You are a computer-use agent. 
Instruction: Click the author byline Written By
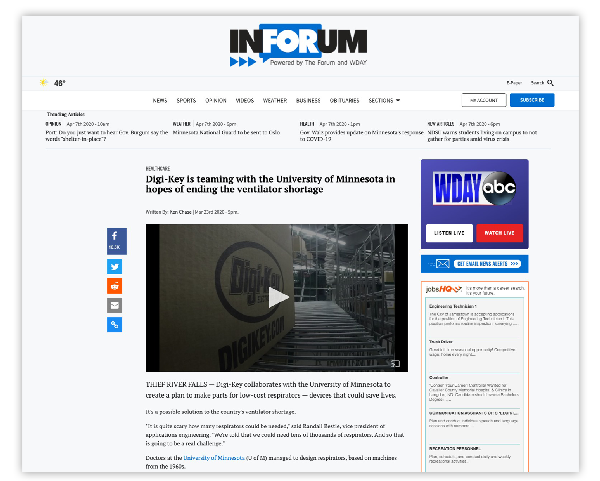[x=192, y=212]
